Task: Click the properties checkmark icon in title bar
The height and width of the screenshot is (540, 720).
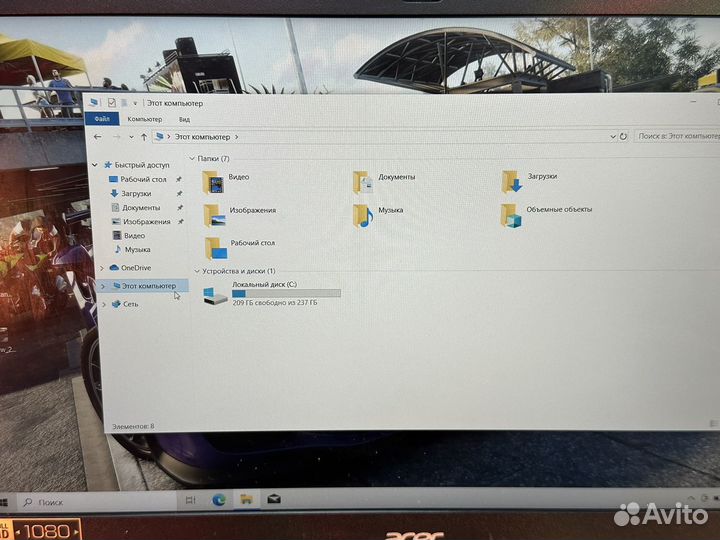Action: [112, 102]
